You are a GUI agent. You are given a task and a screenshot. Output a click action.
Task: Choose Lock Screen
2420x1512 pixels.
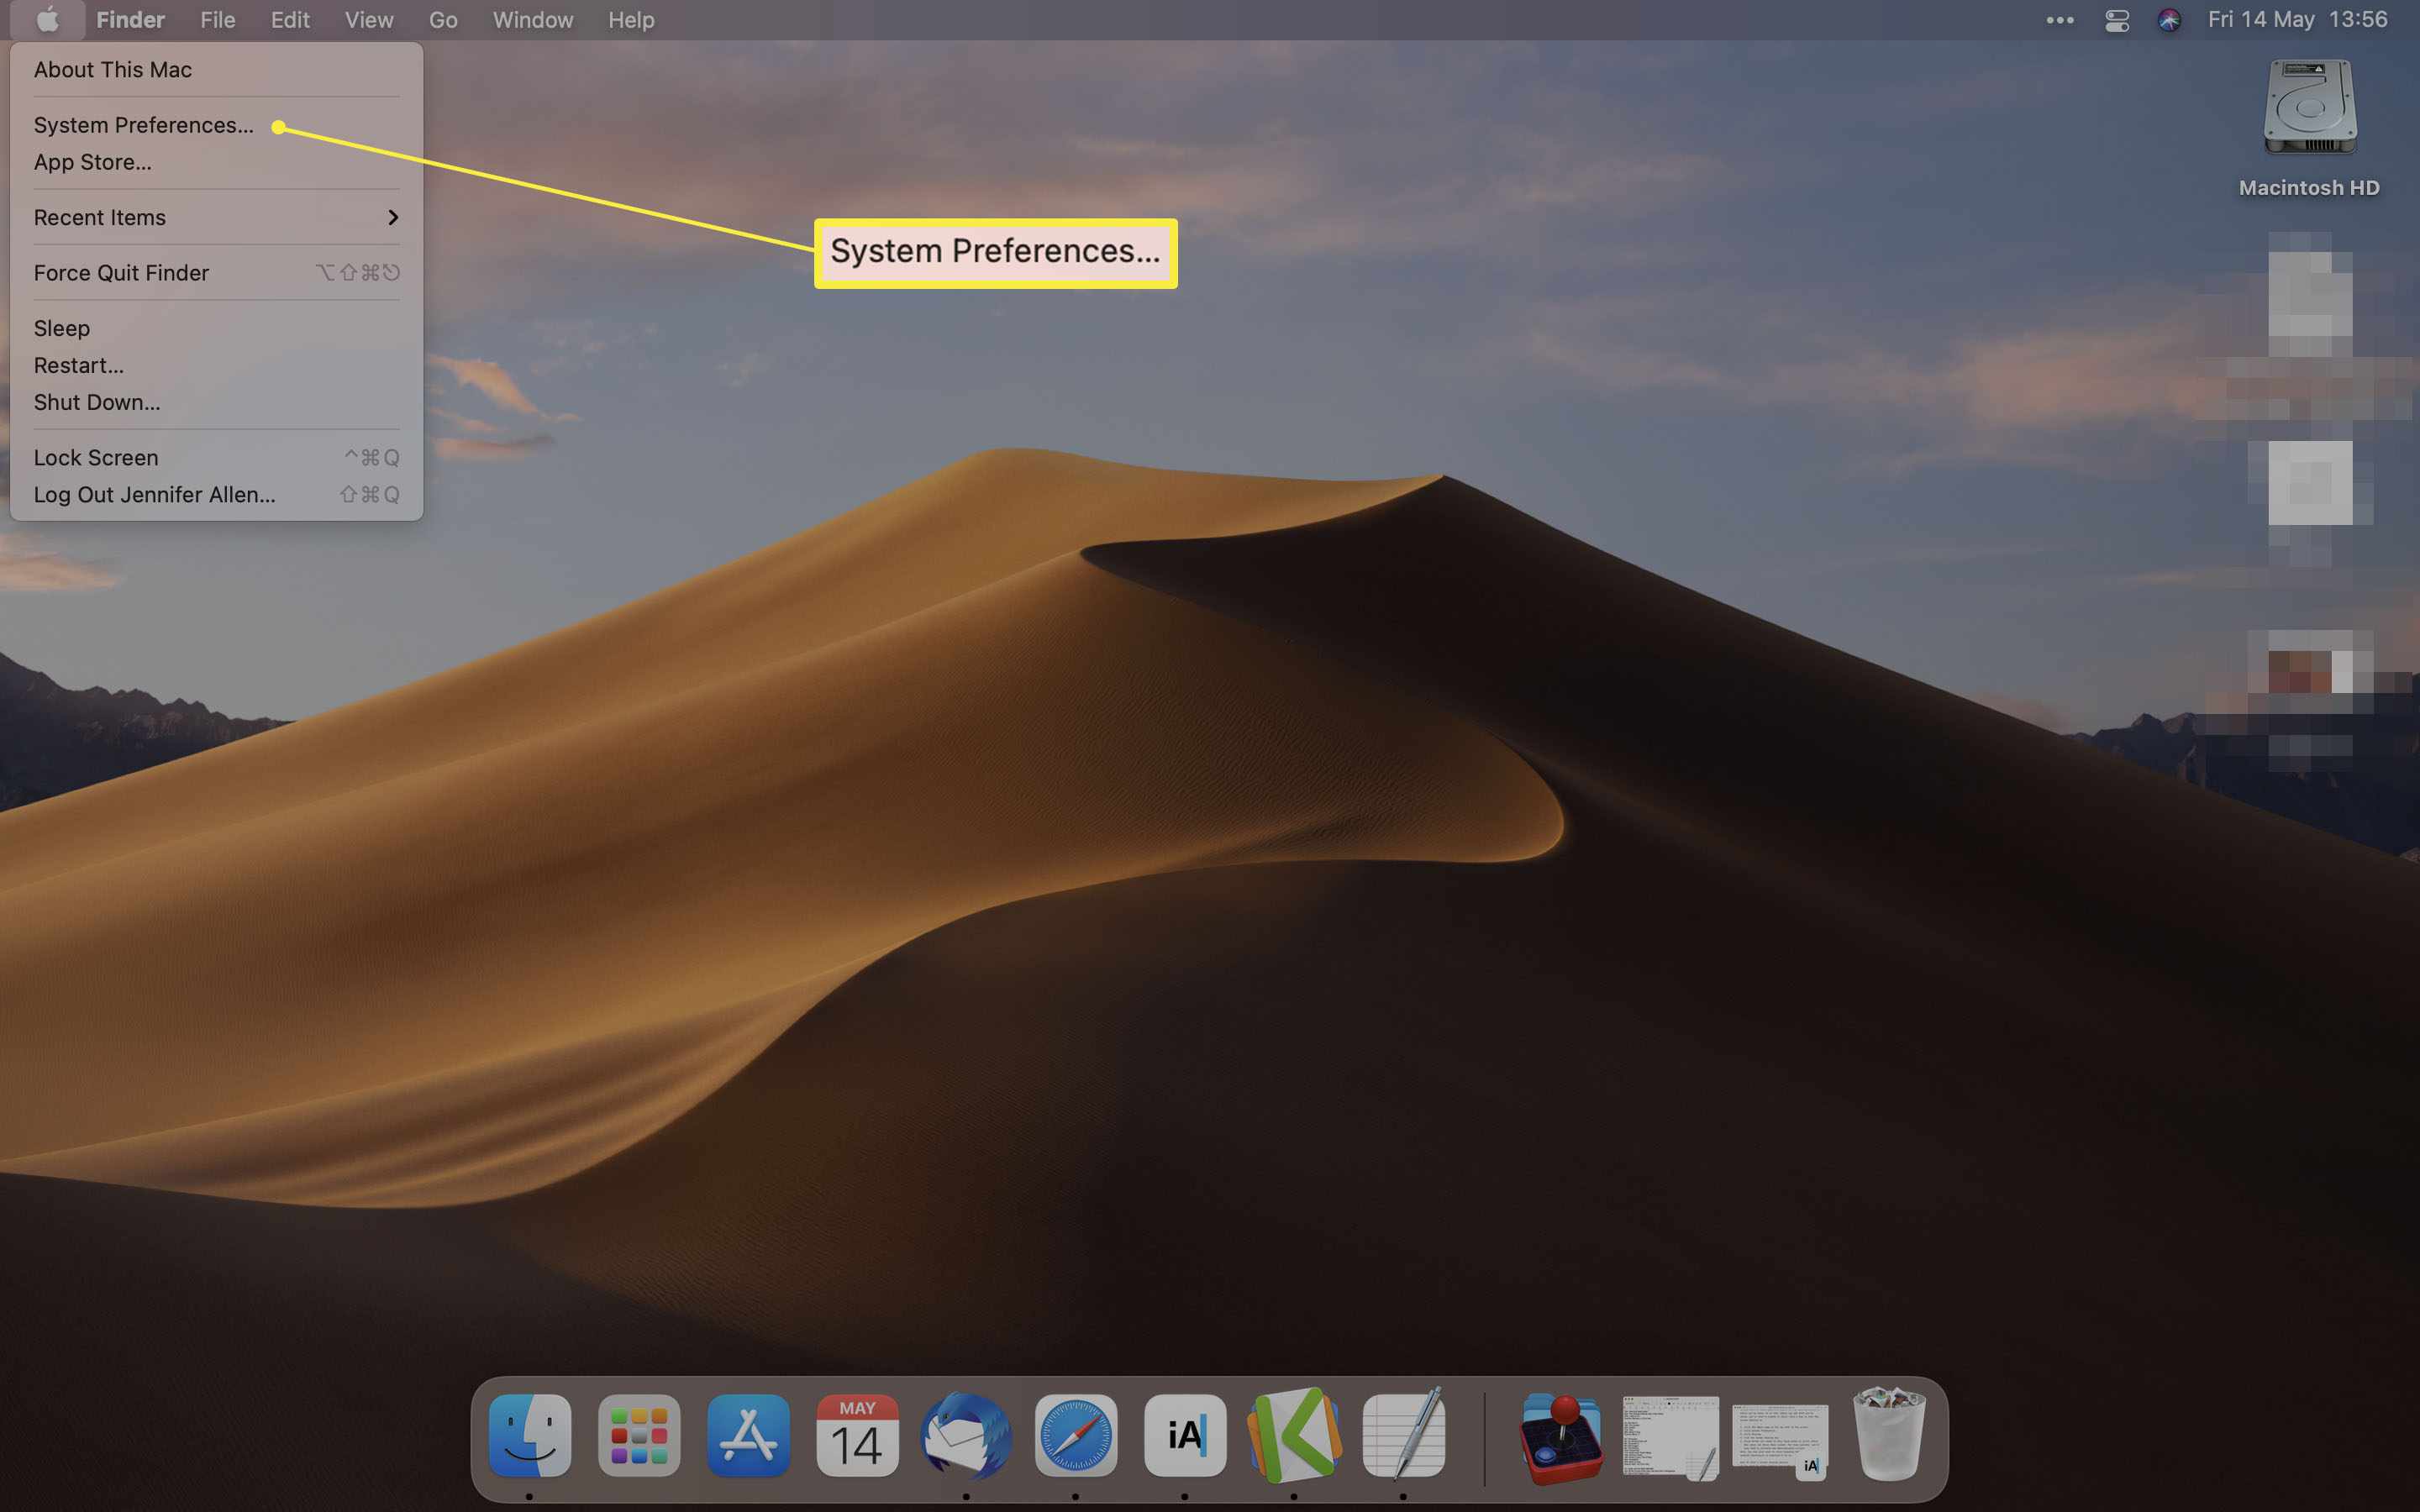click(x=216, y=458)
